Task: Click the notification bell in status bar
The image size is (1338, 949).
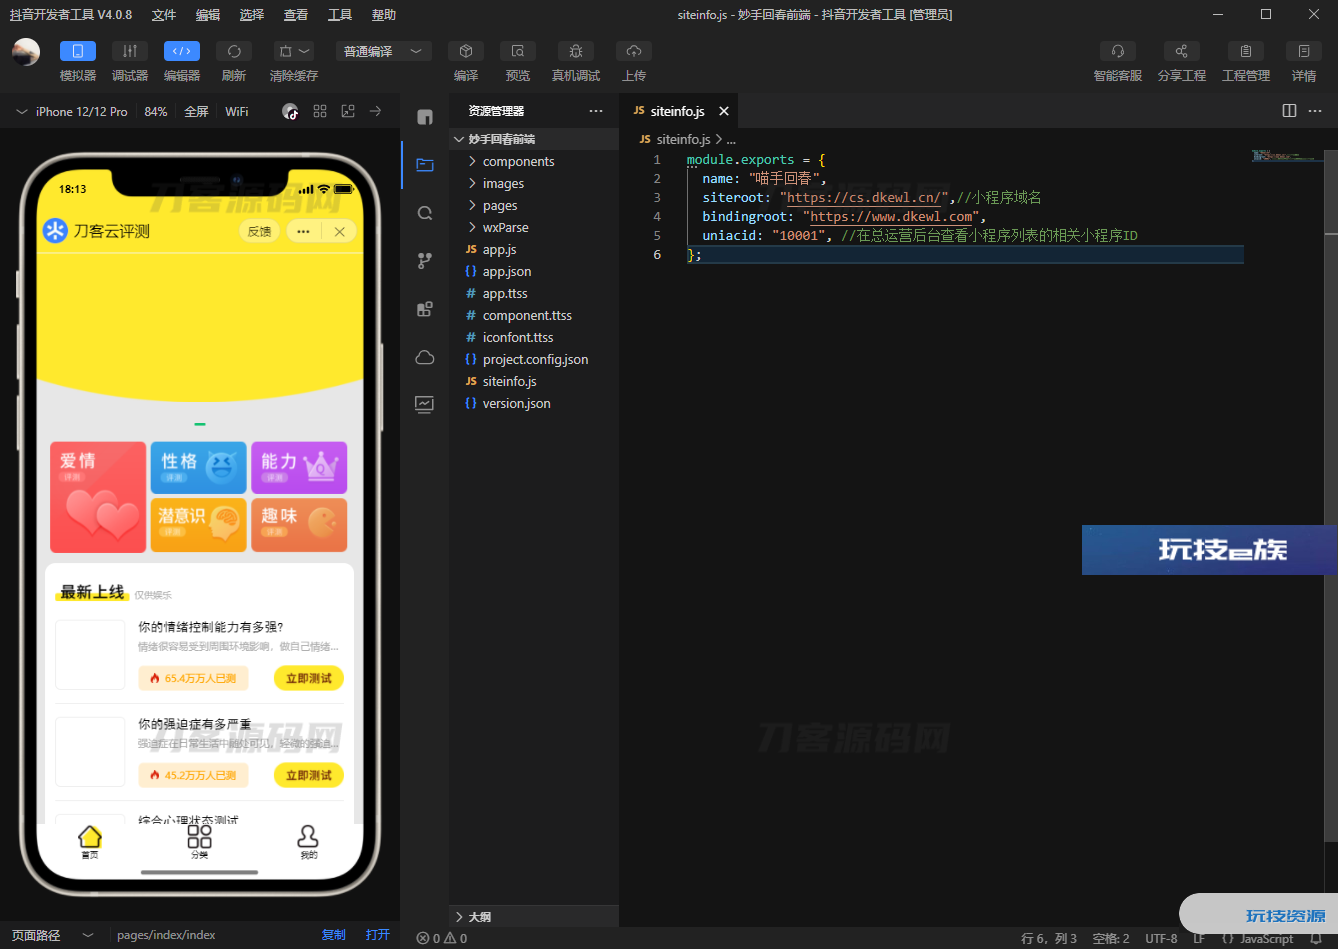Action: (1316, 939)
